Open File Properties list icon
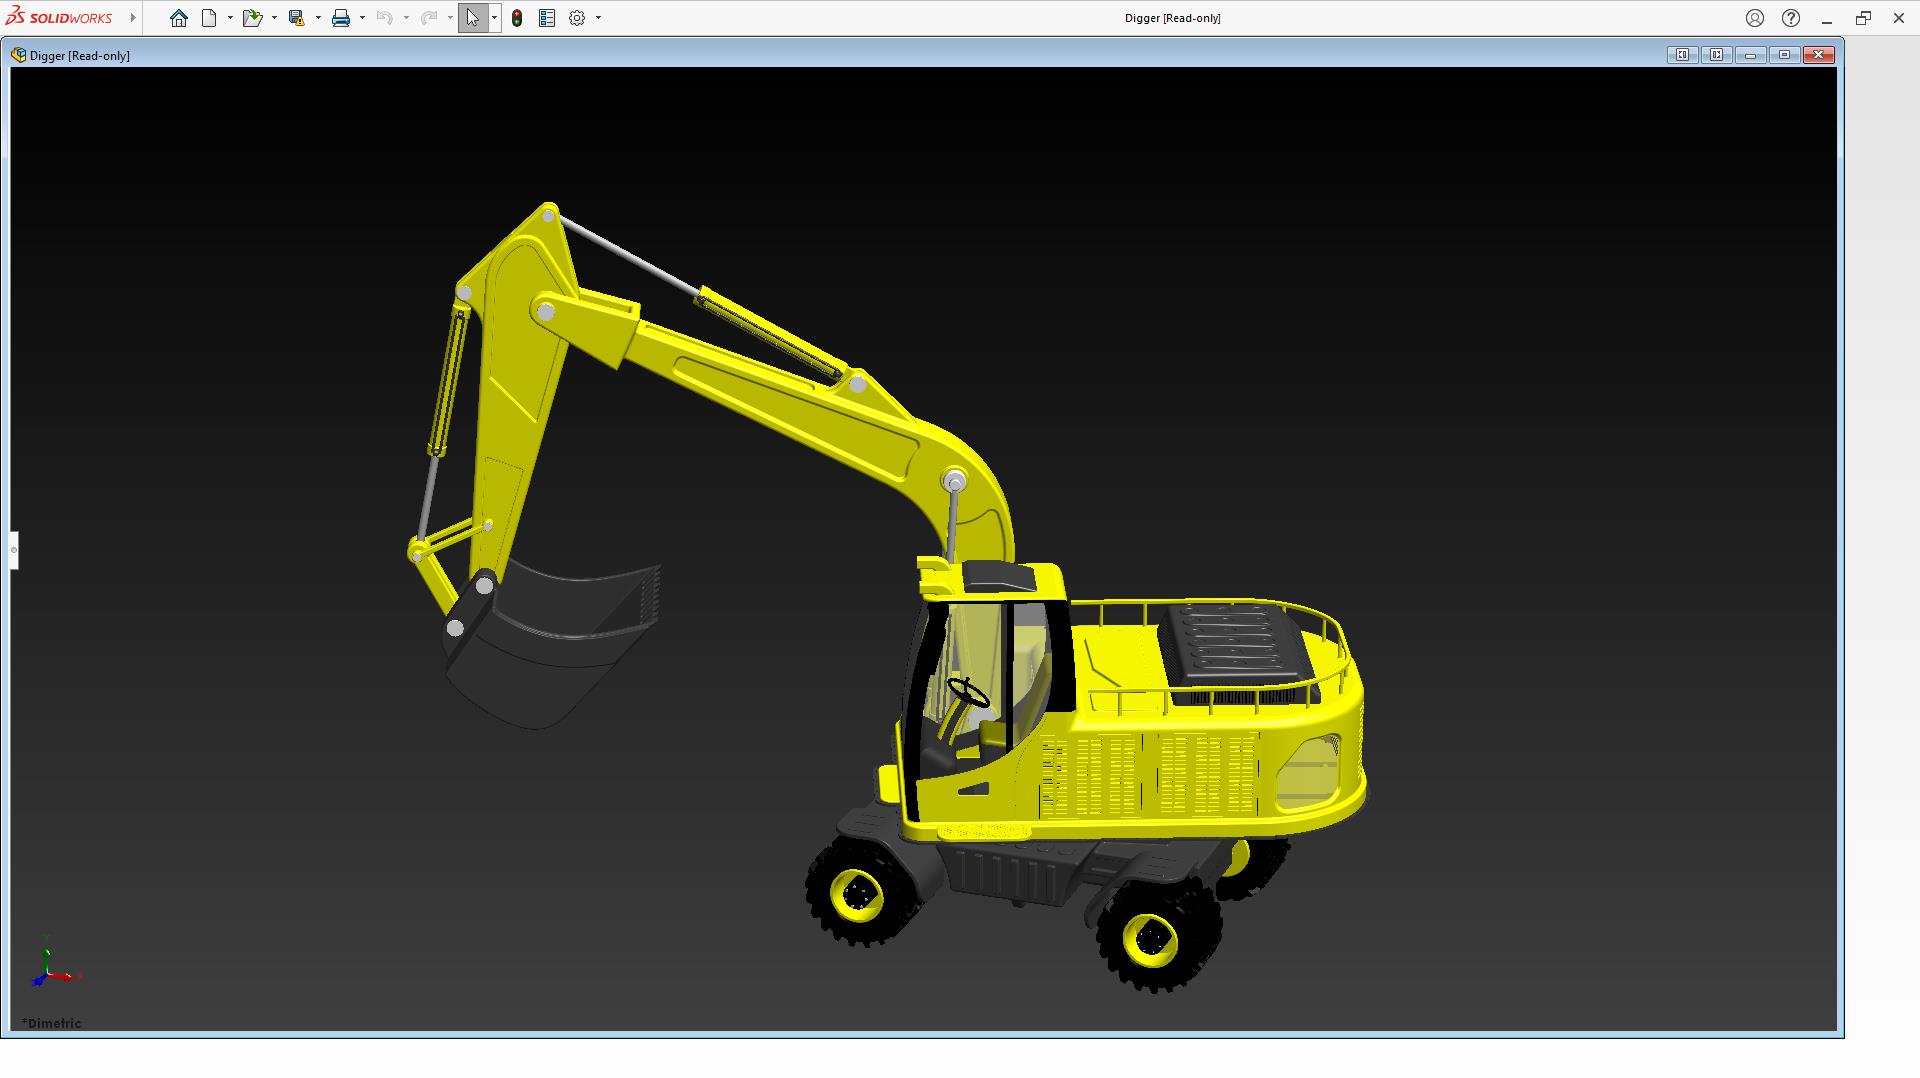 (547, 18)
